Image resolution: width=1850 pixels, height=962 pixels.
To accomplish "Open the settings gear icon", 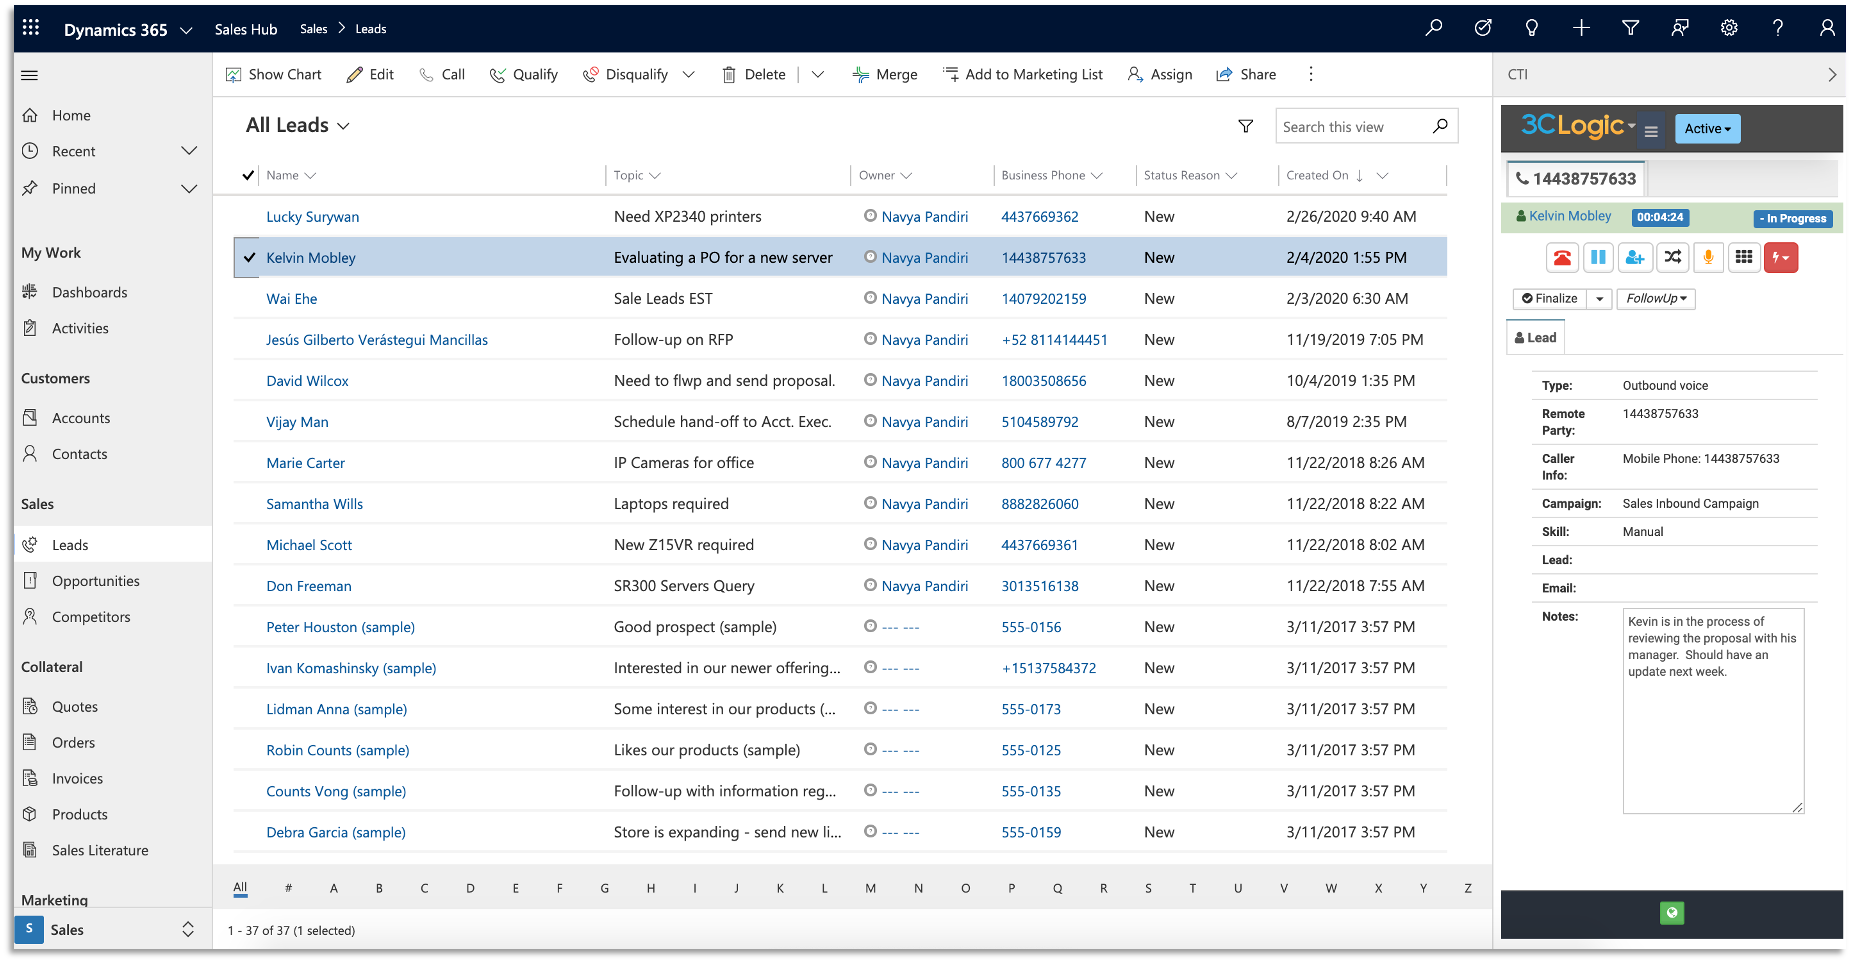I will point(1729,28).
